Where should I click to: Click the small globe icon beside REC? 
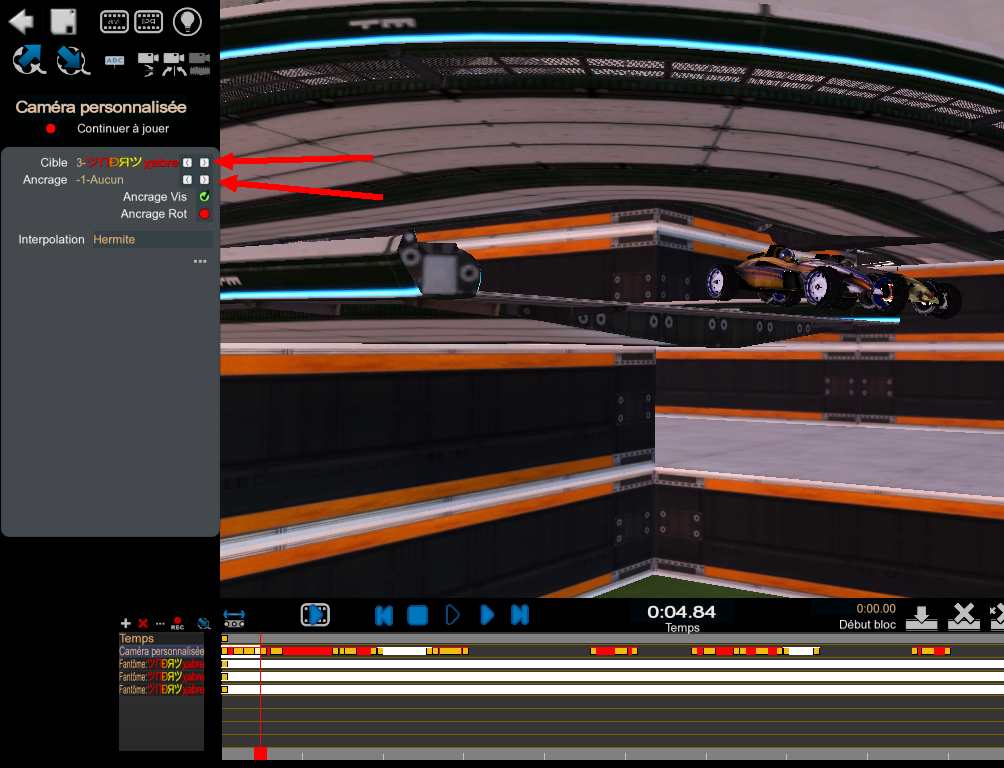pos(204,623)
